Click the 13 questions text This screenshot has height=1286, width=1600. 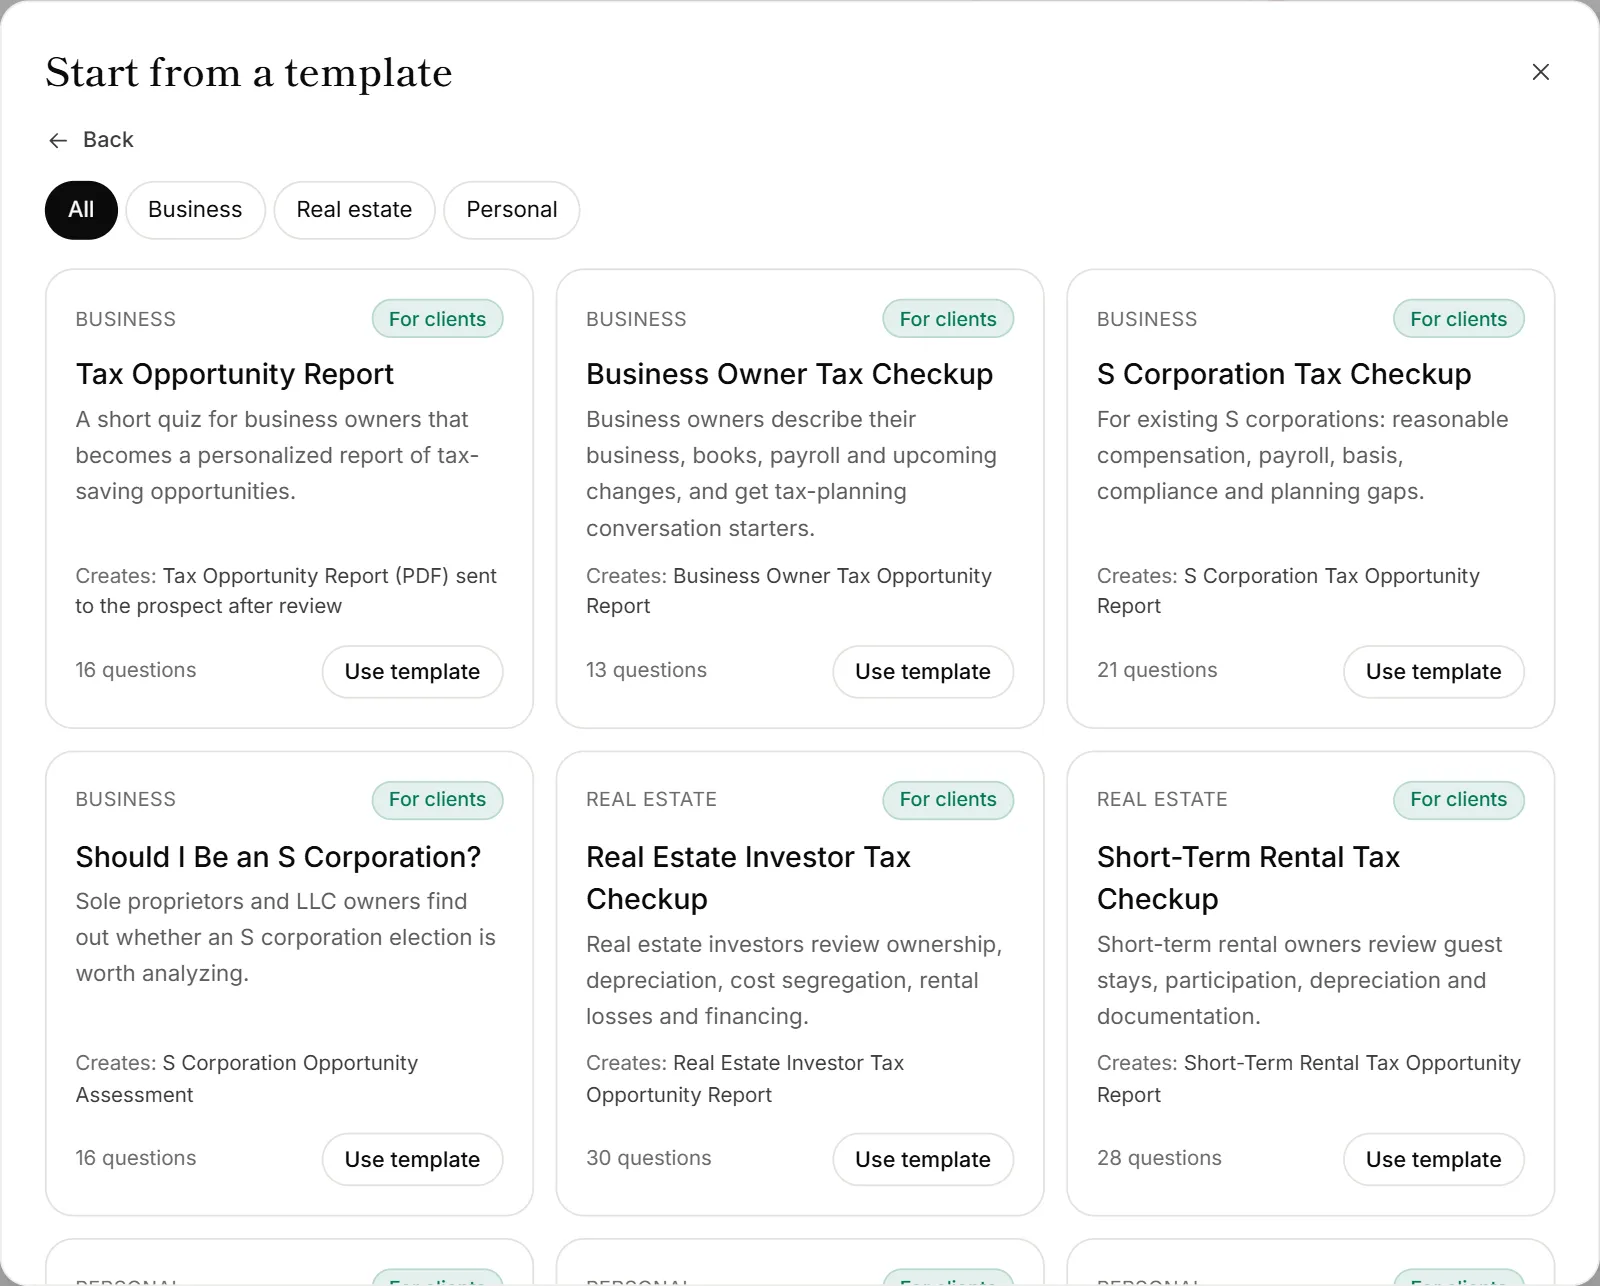(x=646, y=670)
